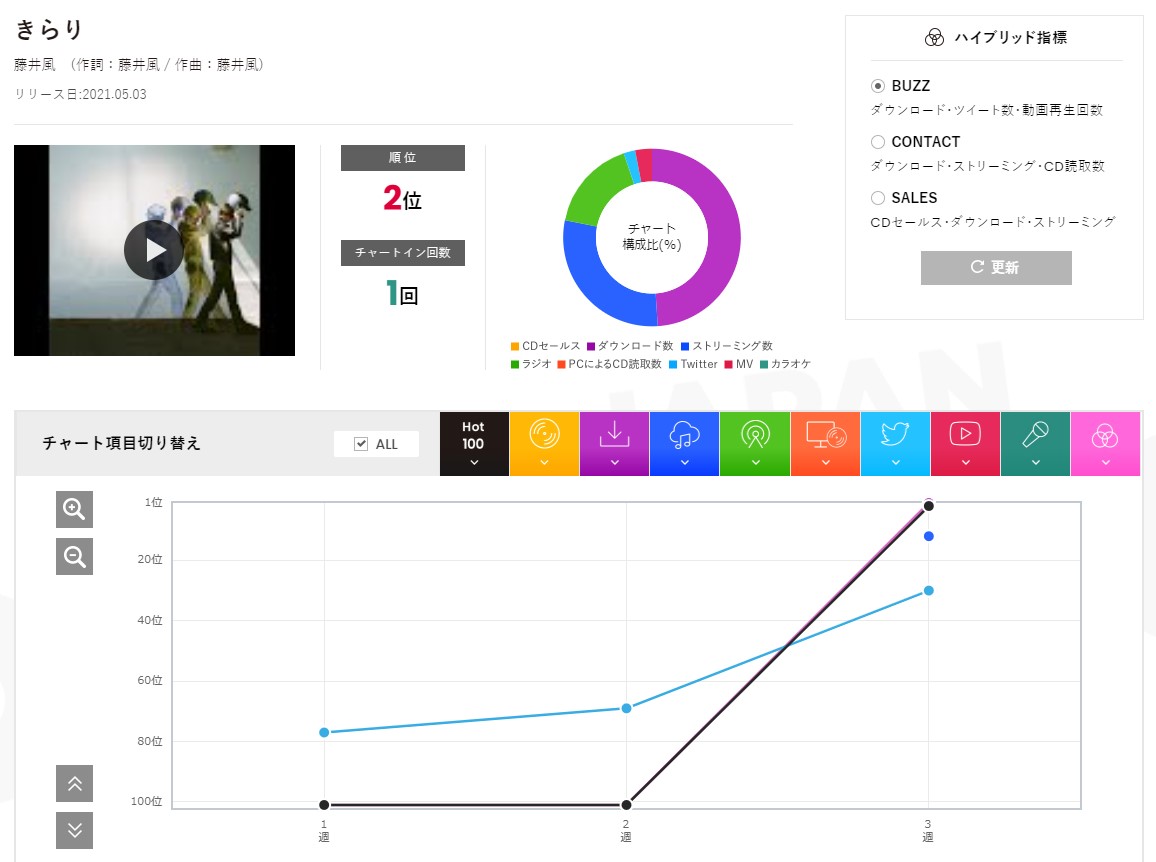Toggle the ALL chart items checkbox
Image resolution: width=1156 pixels, height=862 pixels.
pyautogui.click(x=361, y=444)
